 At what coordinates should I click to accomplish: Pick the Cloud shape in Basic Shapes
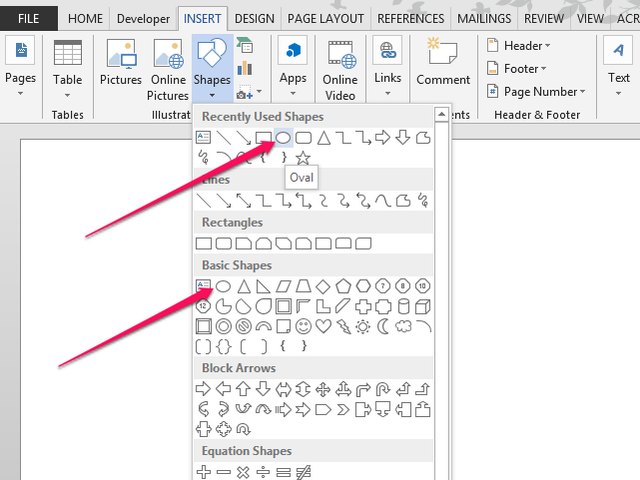point(403,326)
